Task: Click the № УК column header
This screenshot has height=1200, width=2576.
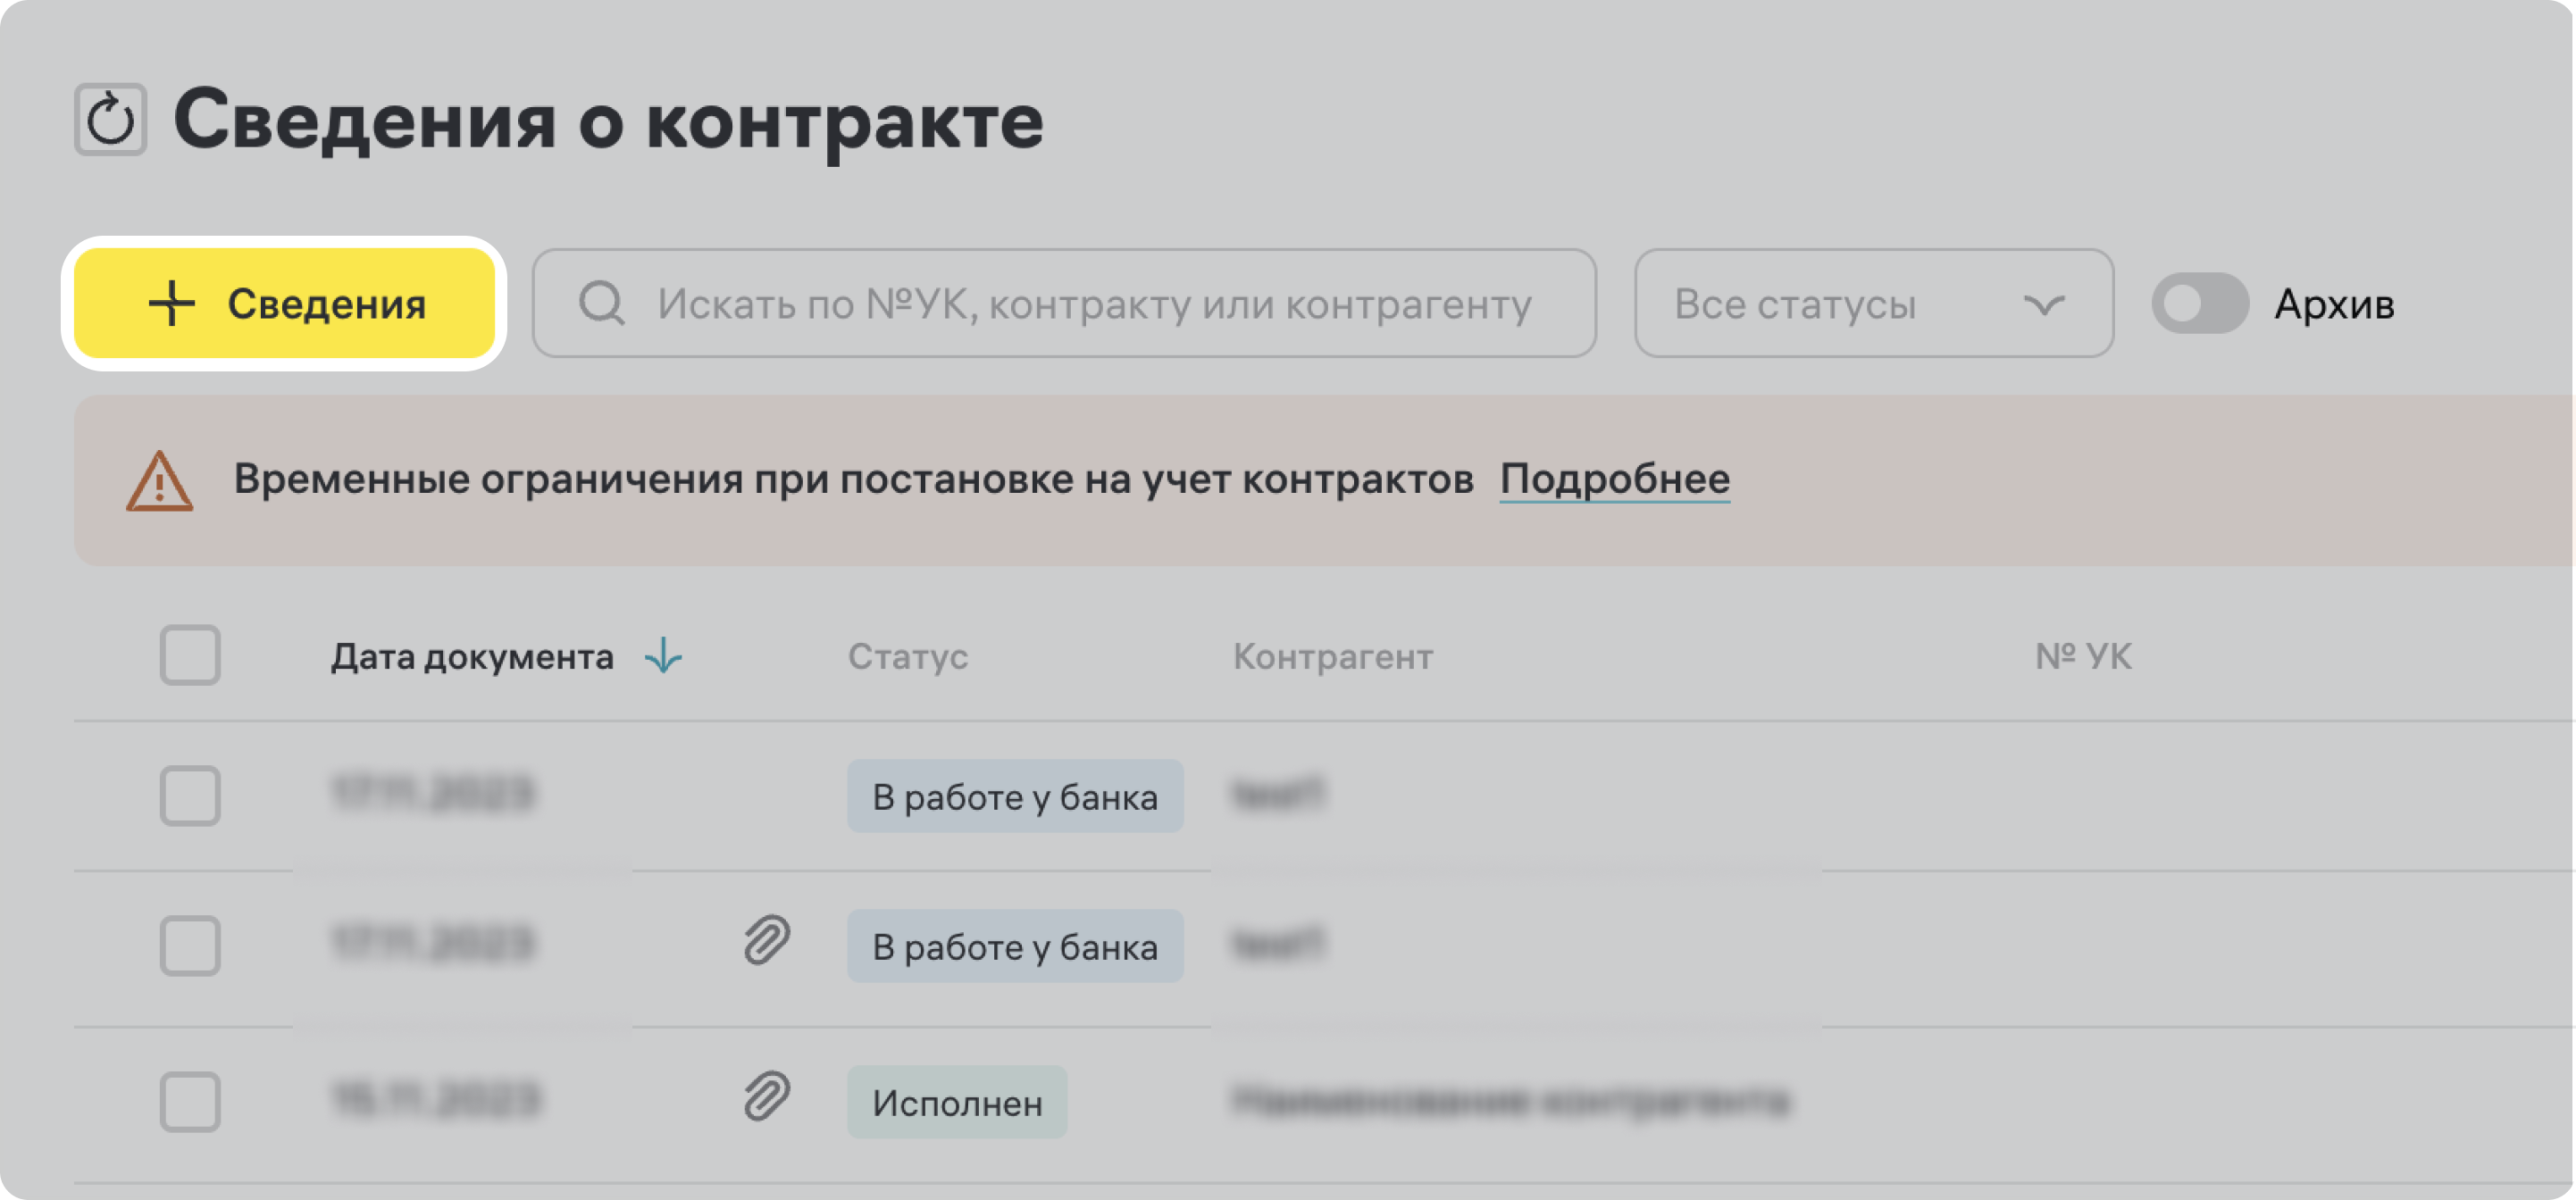Action: coord(2083,657)
